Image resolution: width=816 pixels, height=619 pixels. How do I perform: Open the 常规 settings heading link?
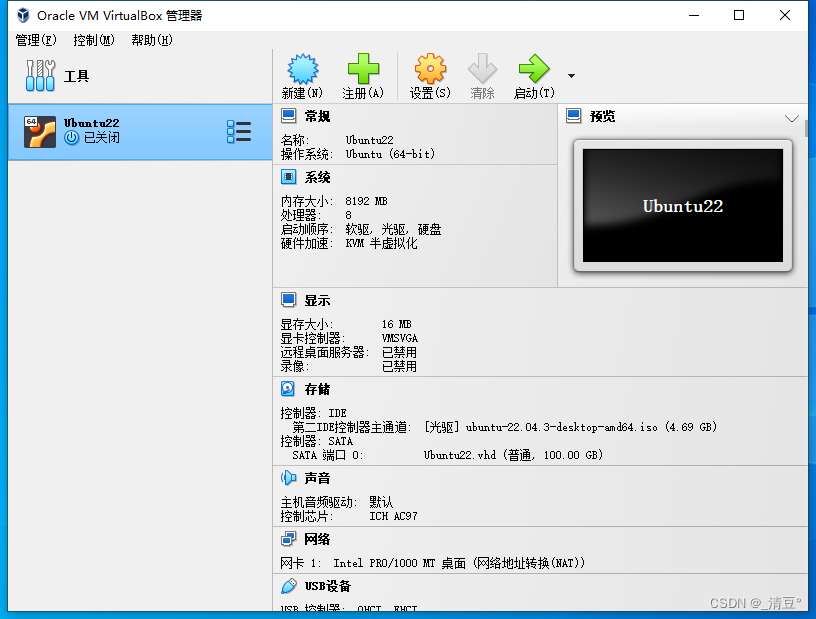point(317,116)
